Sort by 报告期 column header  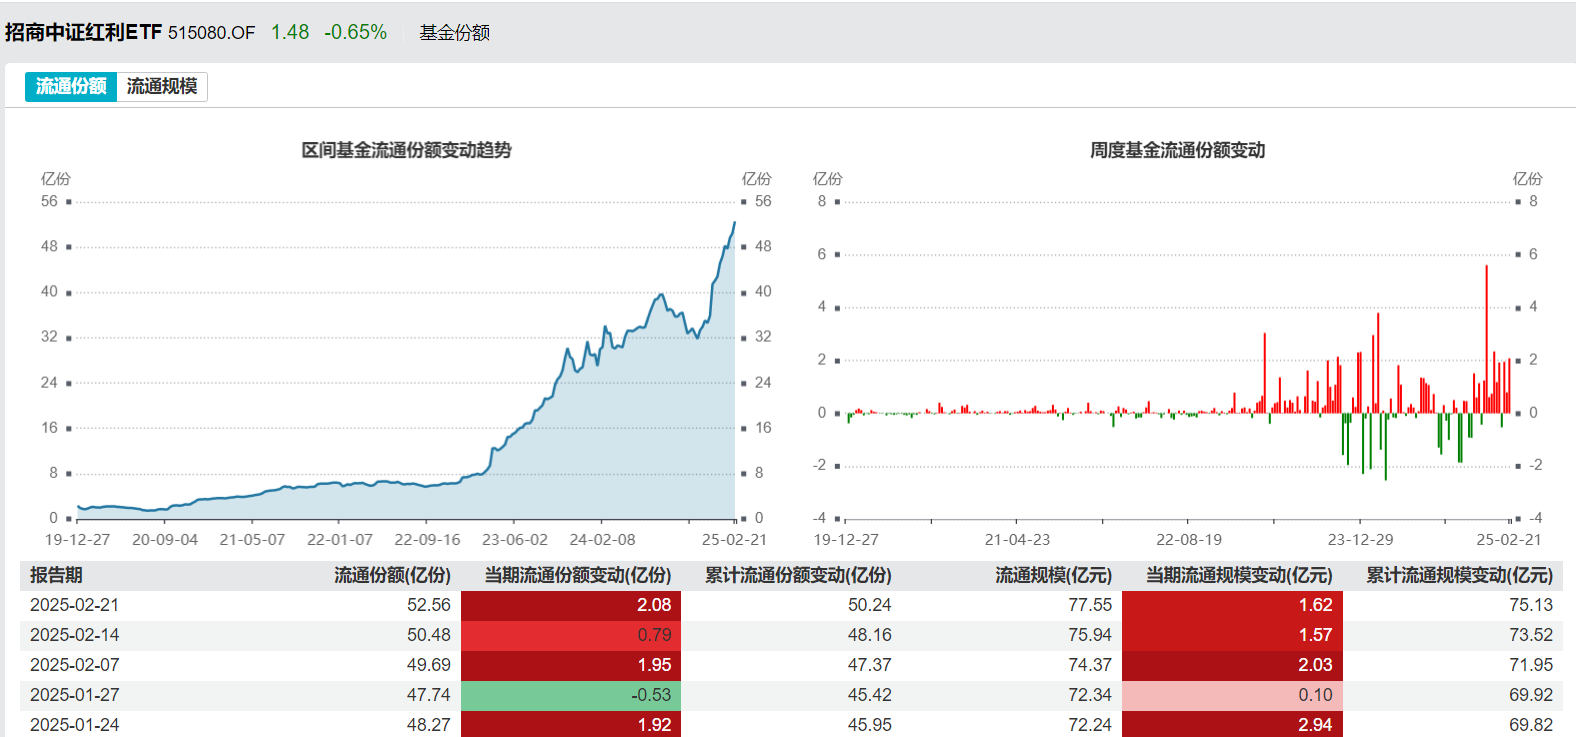pos(56,575)
